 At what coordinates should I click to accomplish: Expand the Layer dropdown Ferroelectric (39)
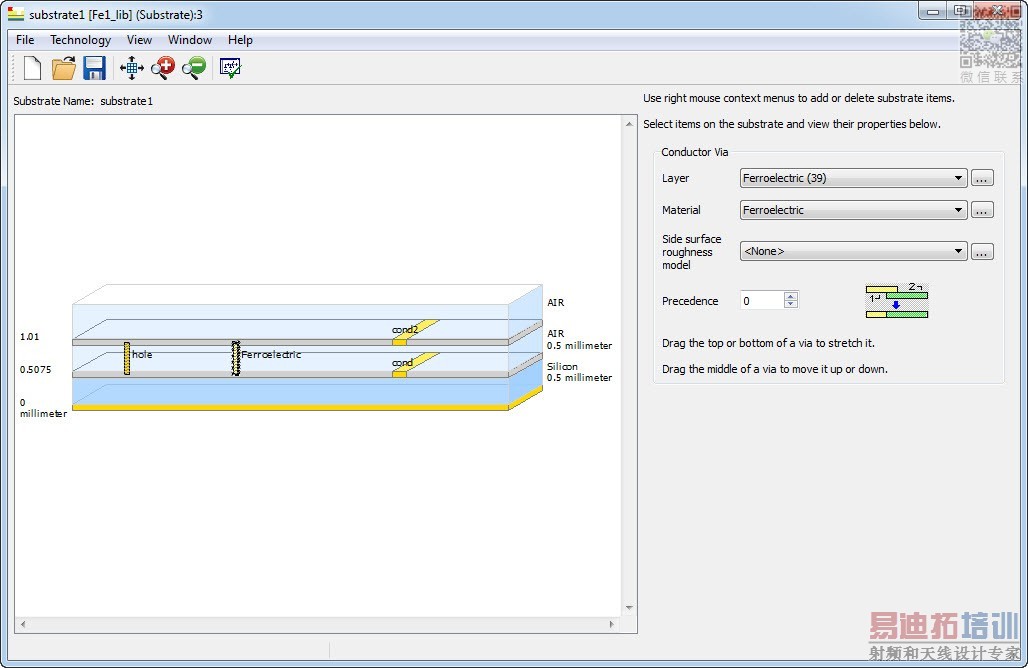coord(853,178)
